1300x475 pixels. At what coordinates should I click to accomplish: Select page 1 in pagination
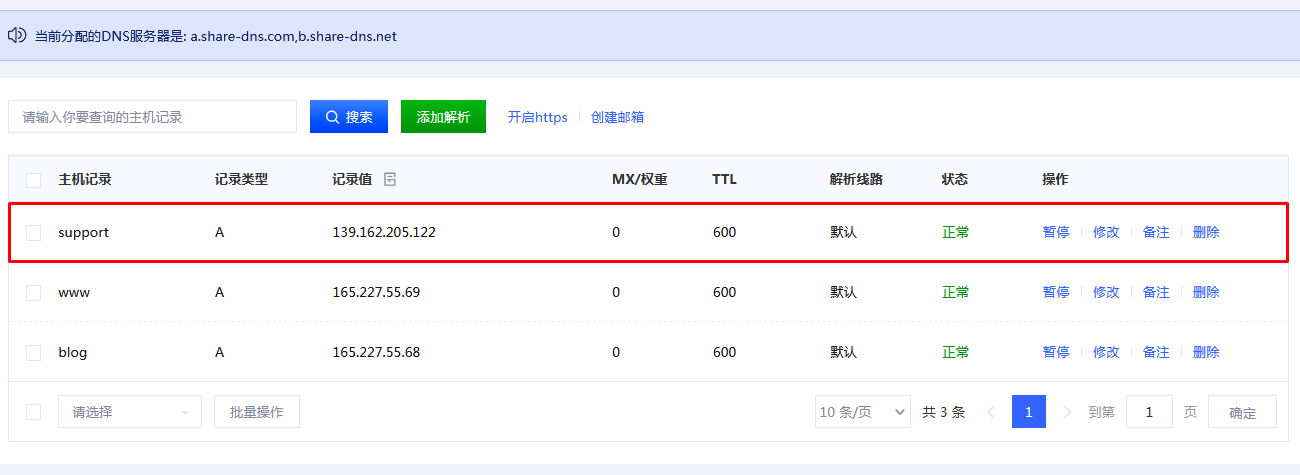point(1029,412)
